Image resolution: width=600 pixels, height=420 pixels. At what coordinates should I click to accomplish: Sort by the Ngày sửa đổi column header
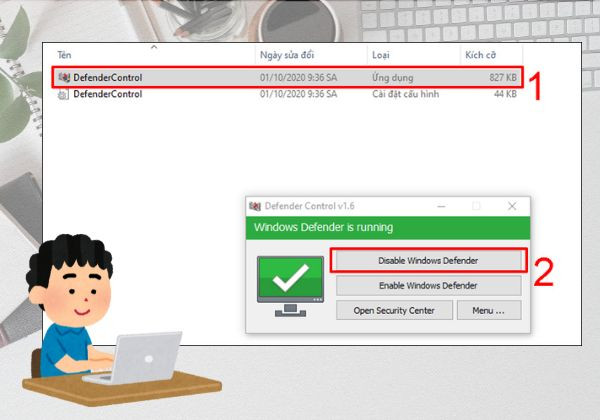(287, 55)
